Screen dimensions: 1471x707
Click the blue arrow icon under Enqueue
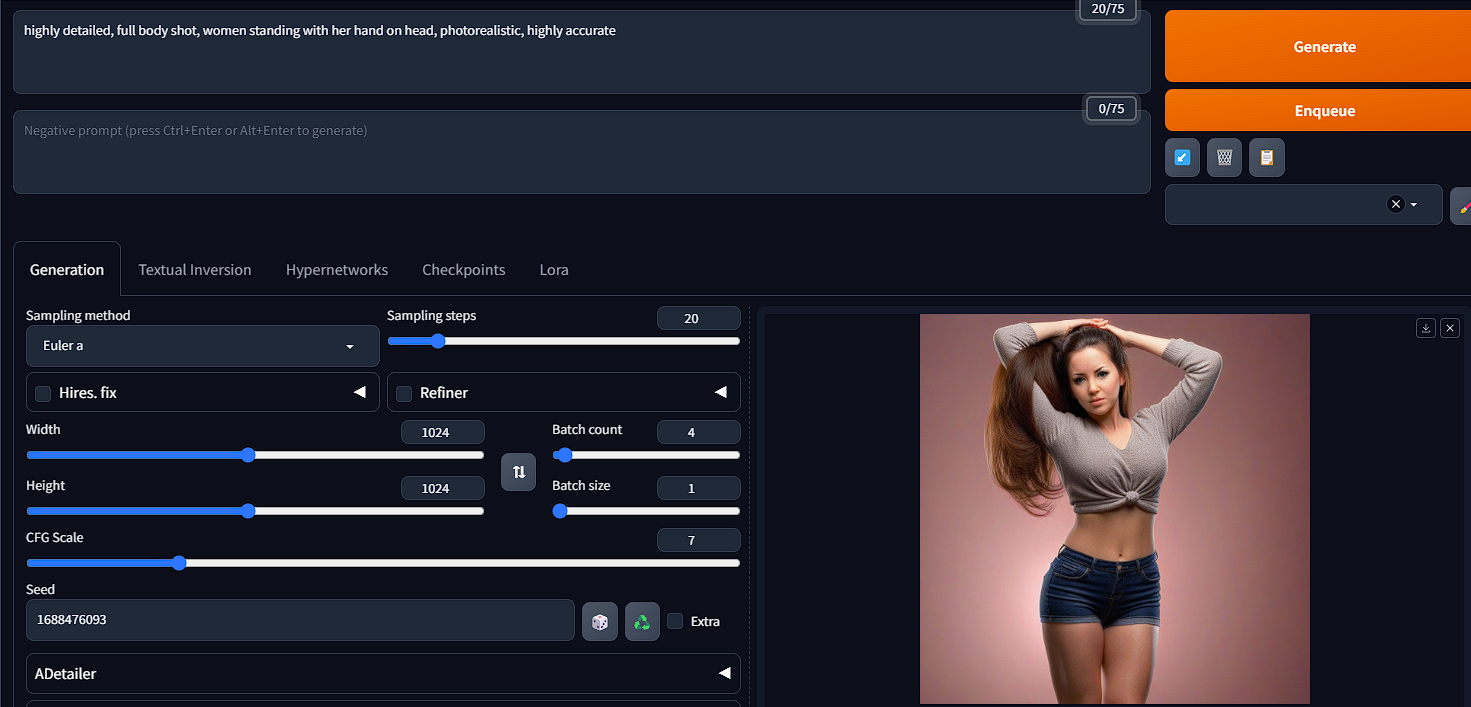point(1182,157)
